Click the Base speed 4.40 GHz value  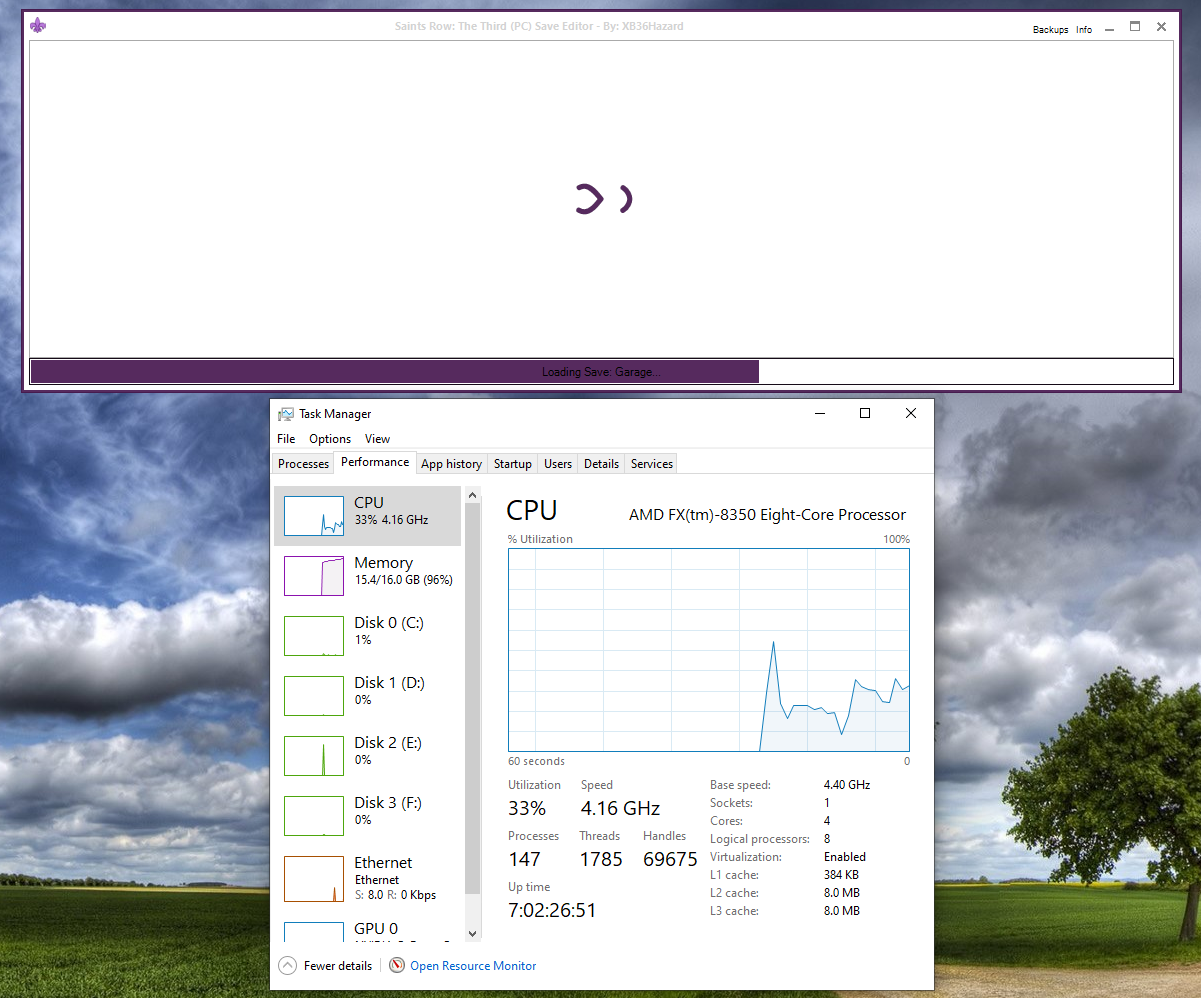coord(847,785)
